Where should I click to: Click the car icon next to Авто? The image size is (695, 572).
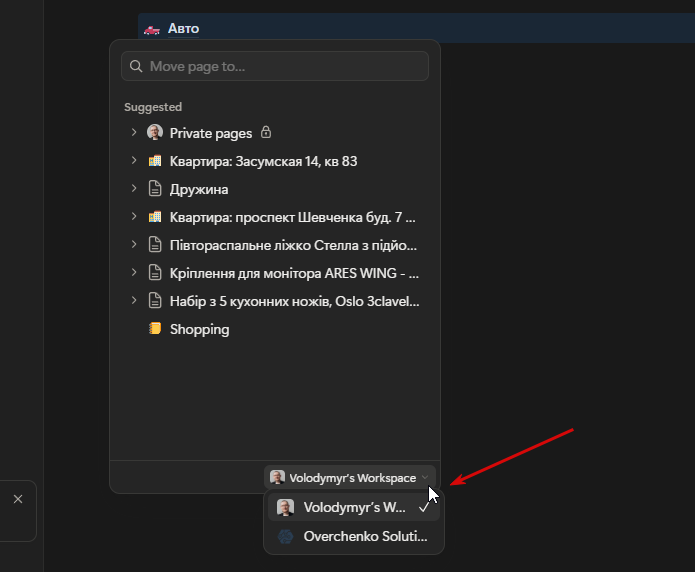coord(151,29)
